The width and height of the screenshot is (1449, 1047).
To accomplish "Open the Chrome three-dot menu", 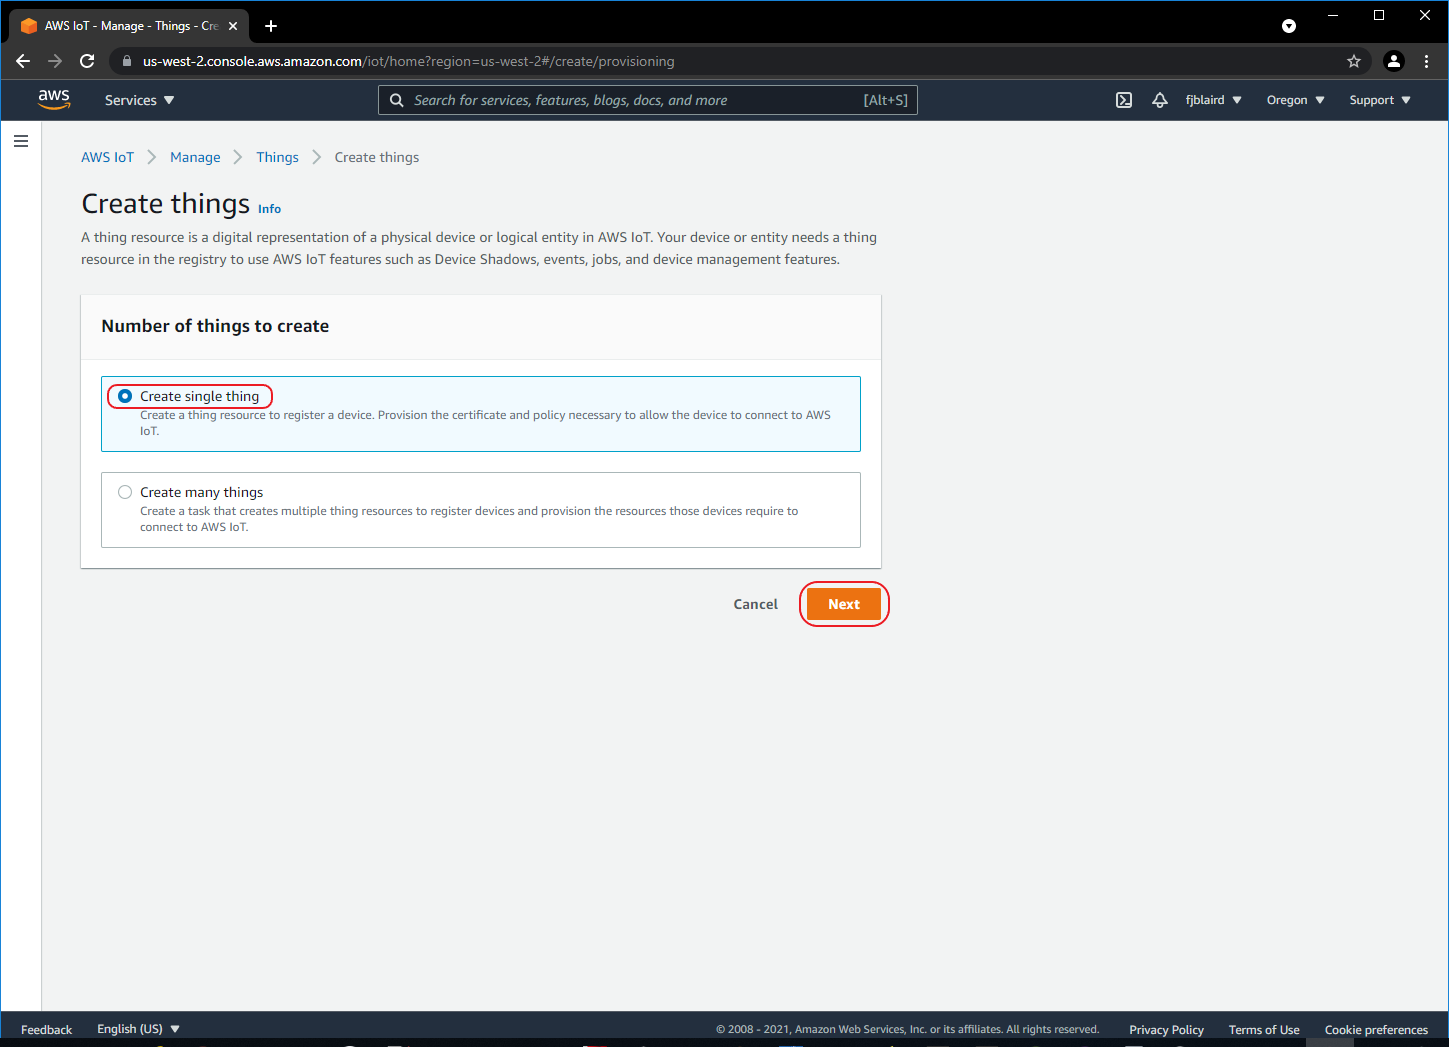I will [x=1427, y=61].
